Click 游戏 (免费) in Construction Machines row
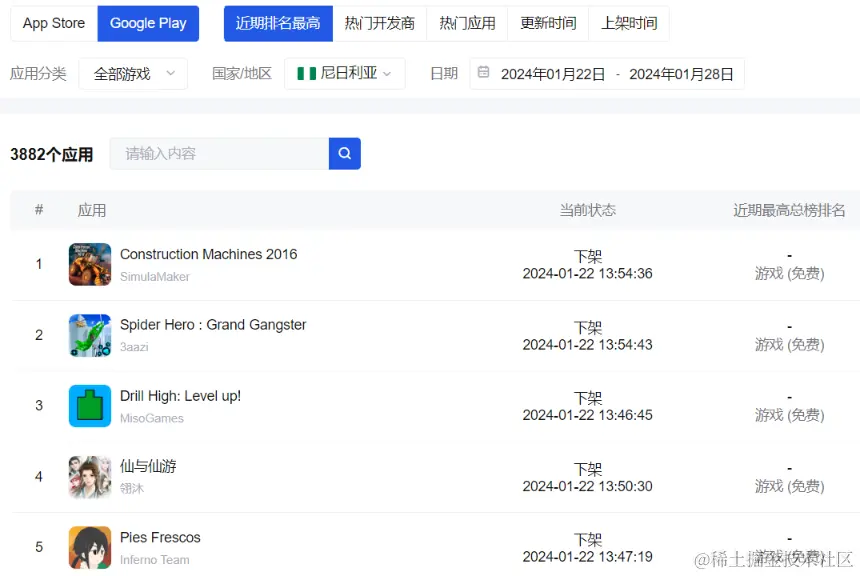860x576 pixels. (x=789, y=274)
